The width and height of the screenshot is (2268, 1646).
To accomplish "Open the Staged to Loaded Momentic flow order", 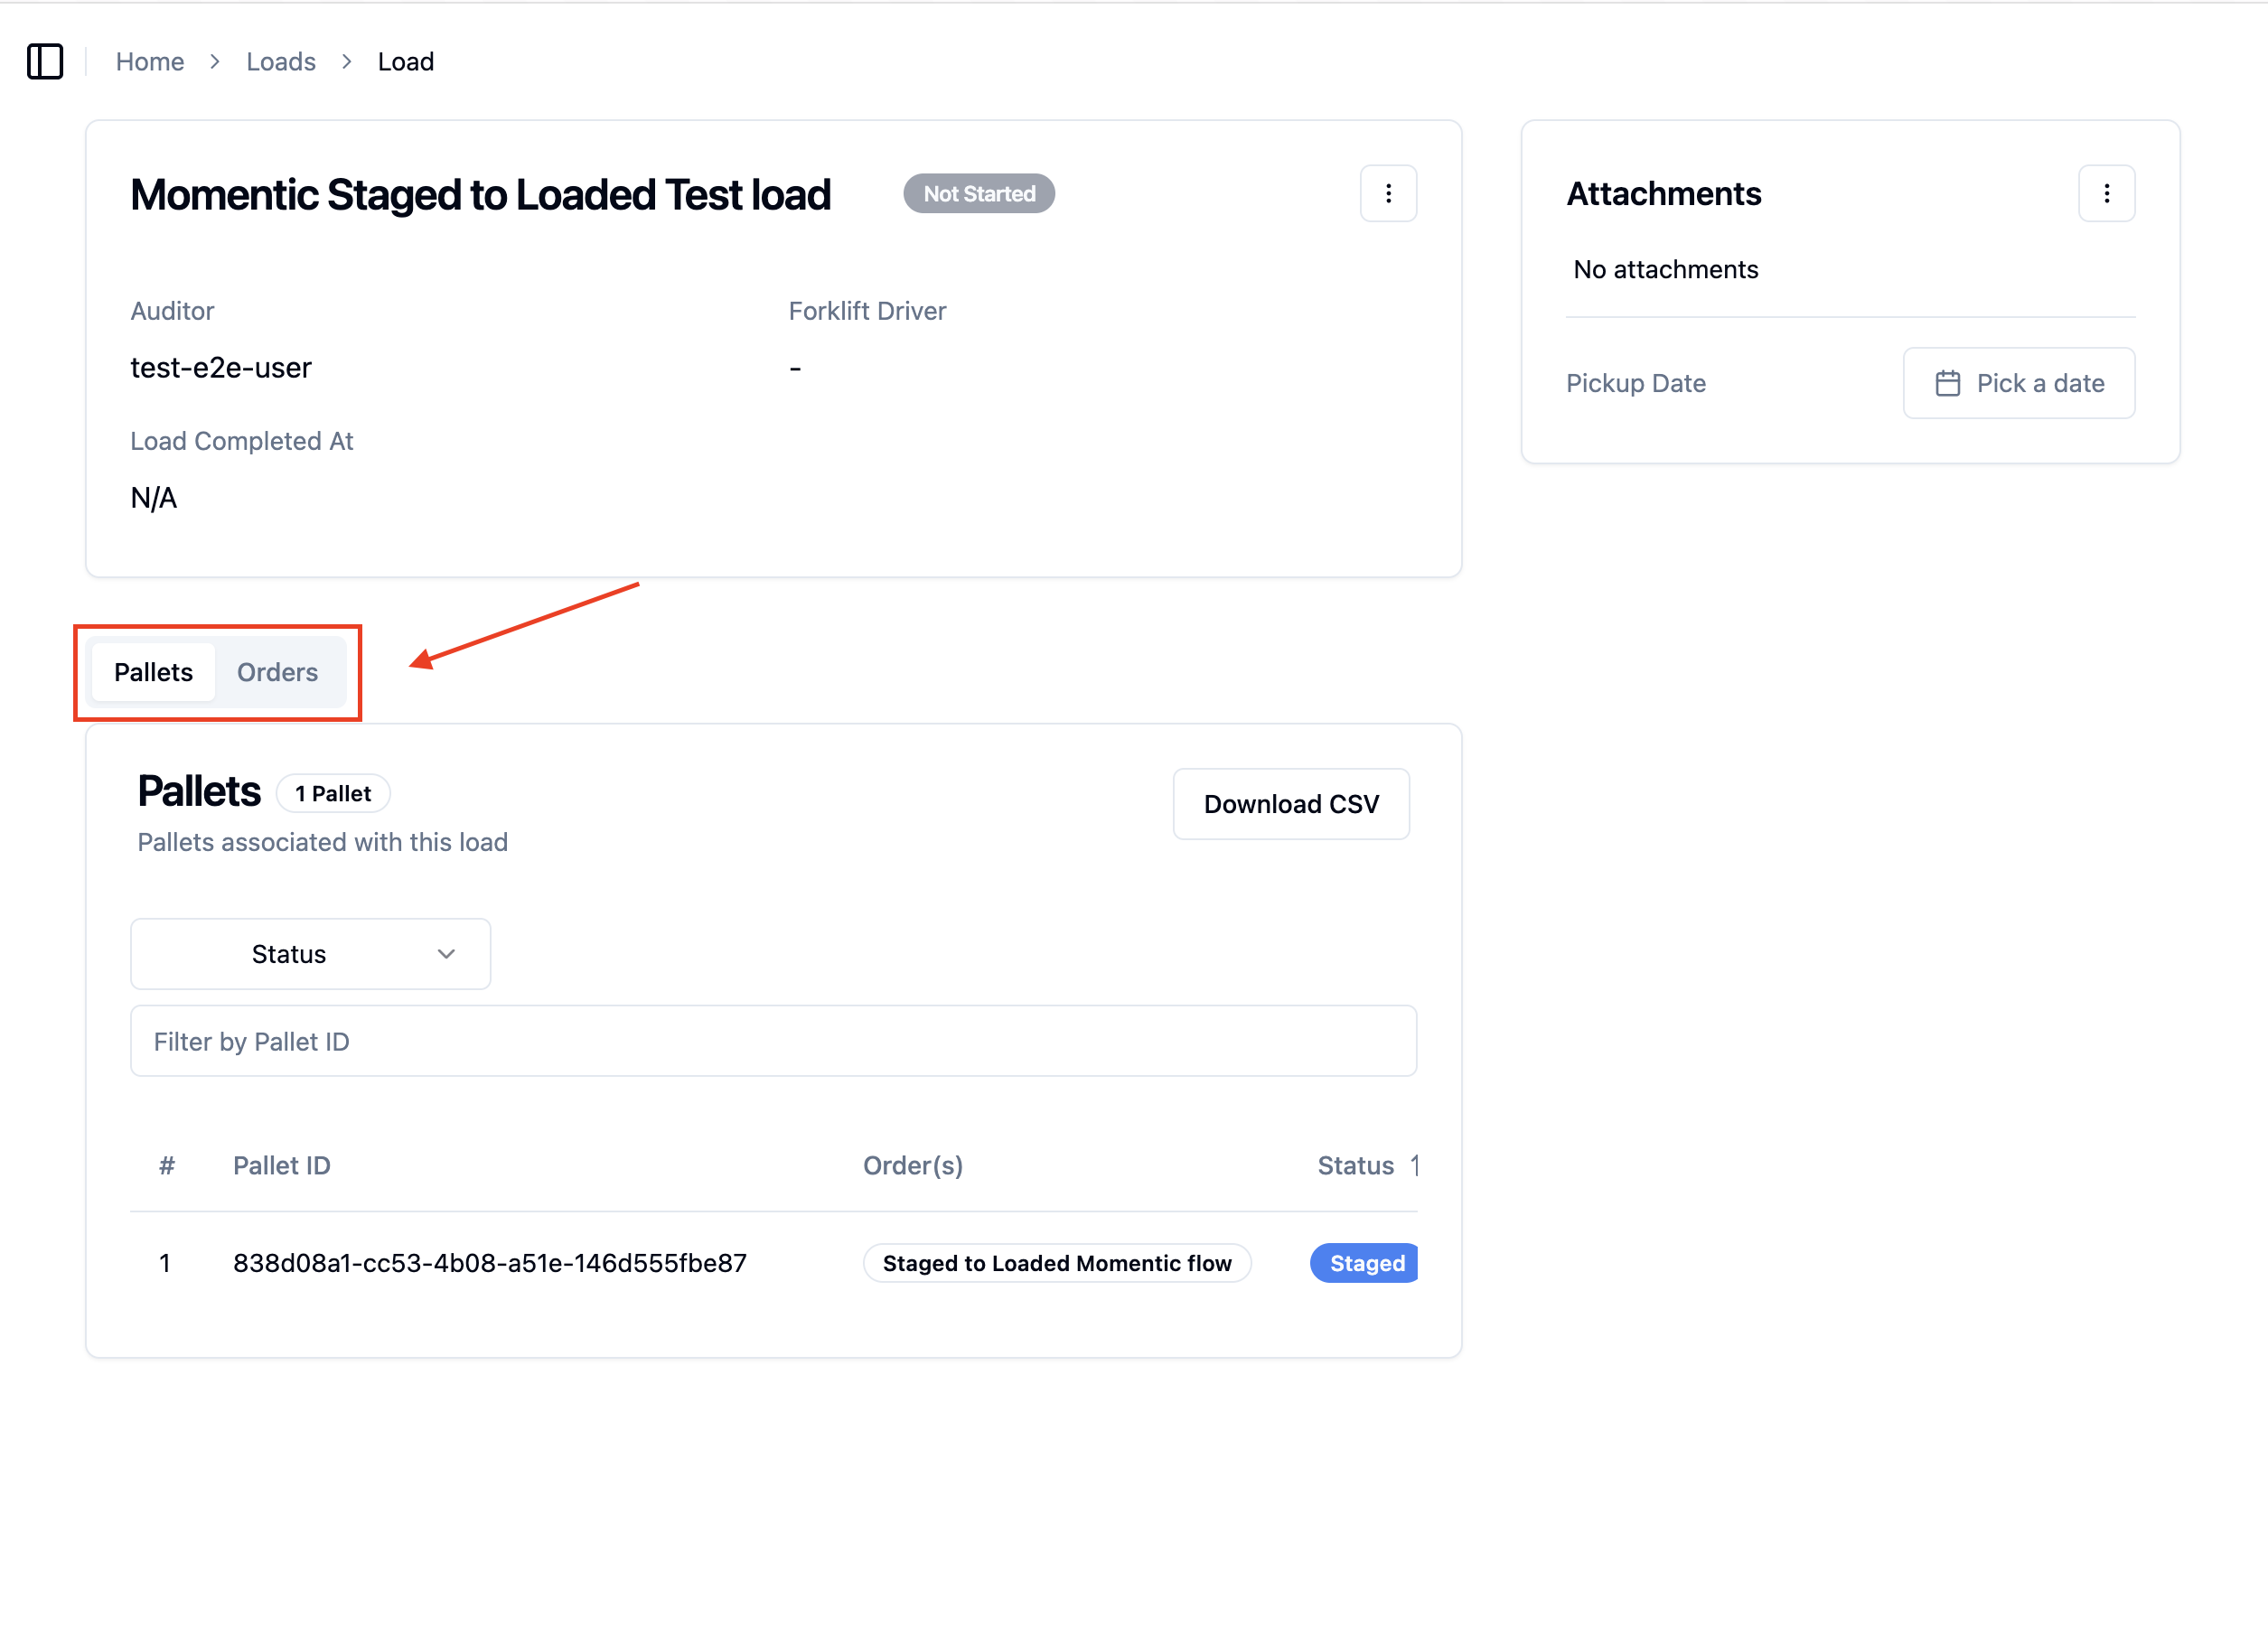I will 1056,1263.
